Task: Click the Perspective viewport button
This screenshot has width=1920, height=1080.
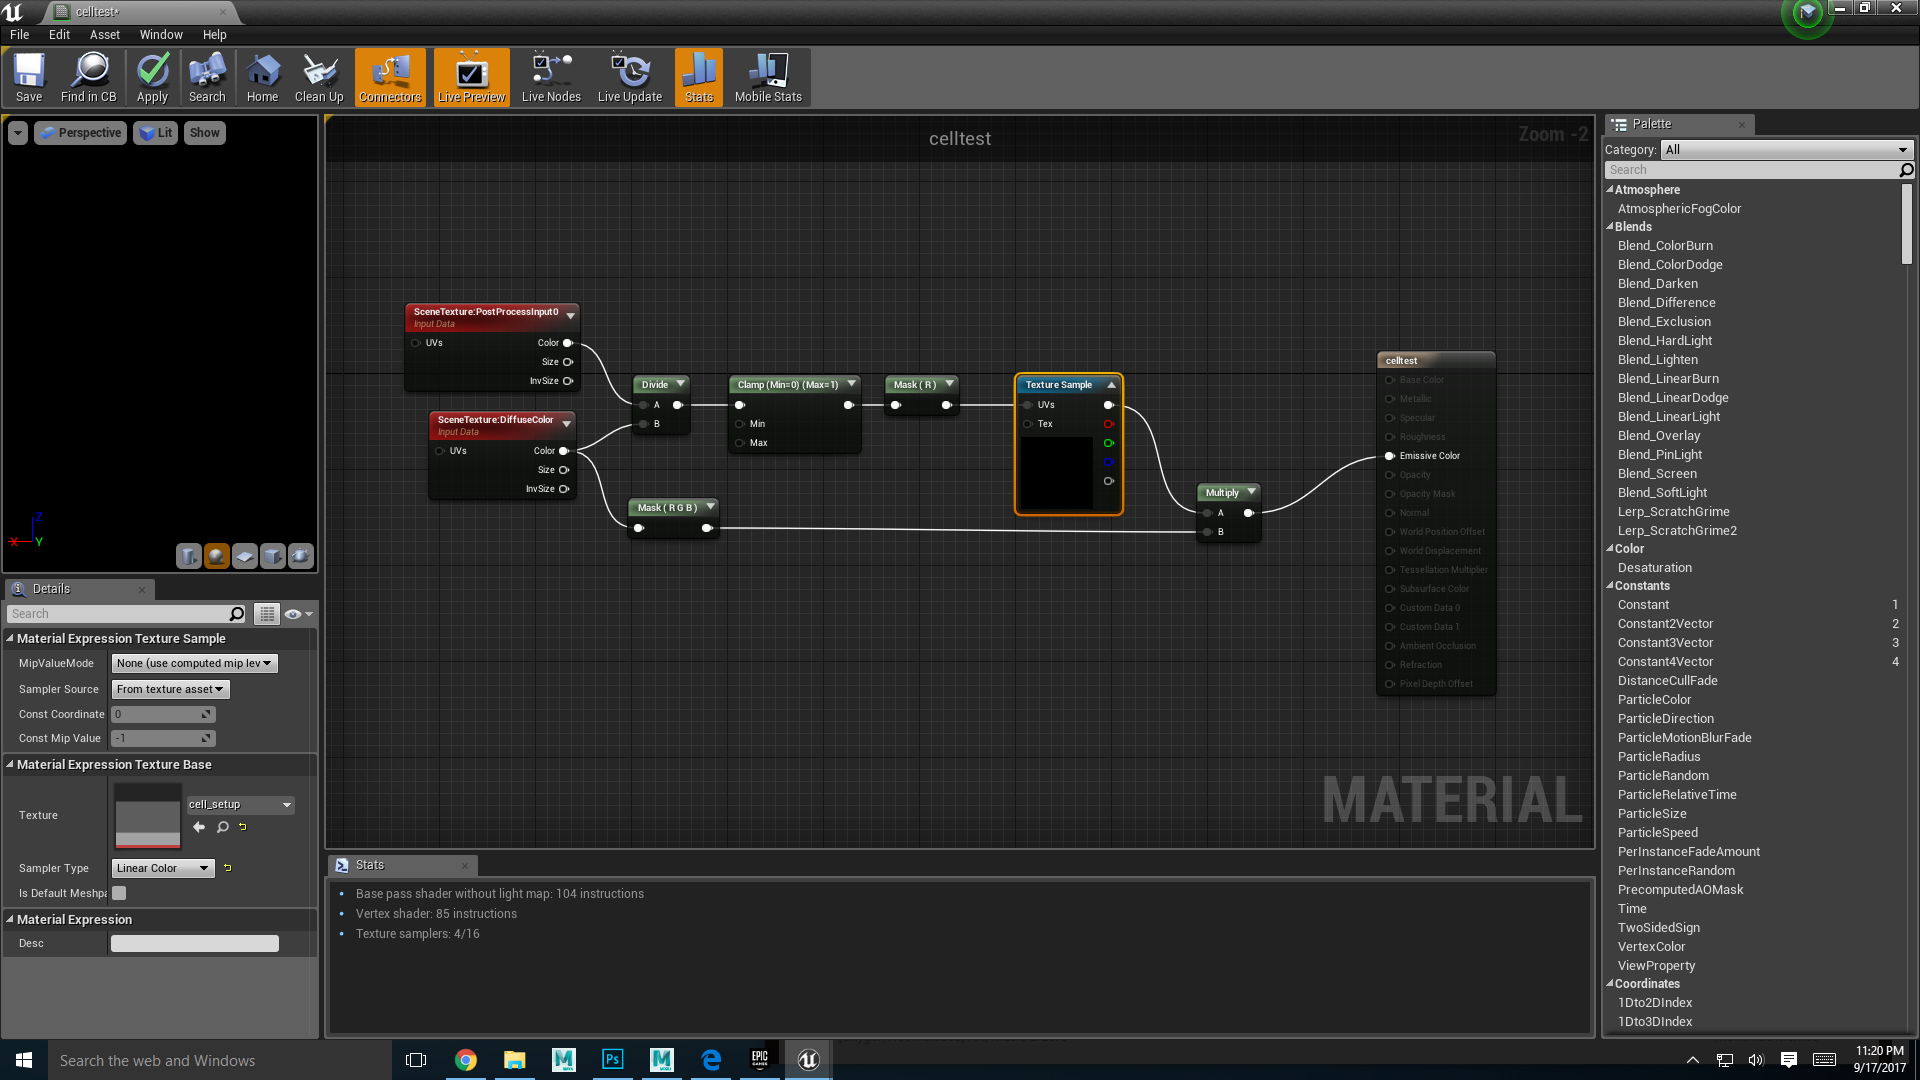Action: tap(81, 132)
